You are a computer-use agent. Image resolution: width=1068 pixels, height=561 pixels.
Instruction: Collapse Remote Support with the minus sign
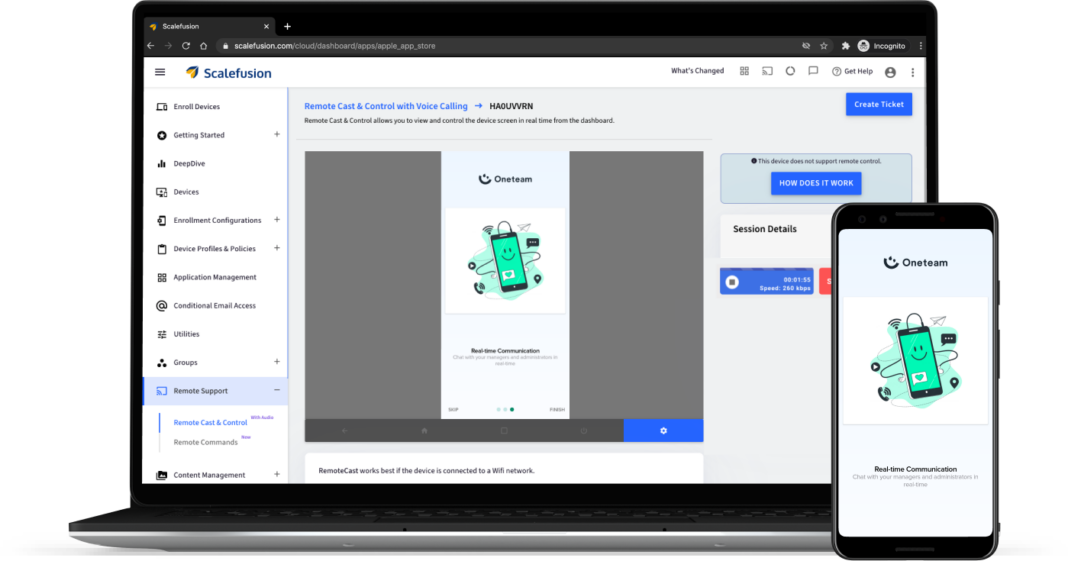point(277,391)
